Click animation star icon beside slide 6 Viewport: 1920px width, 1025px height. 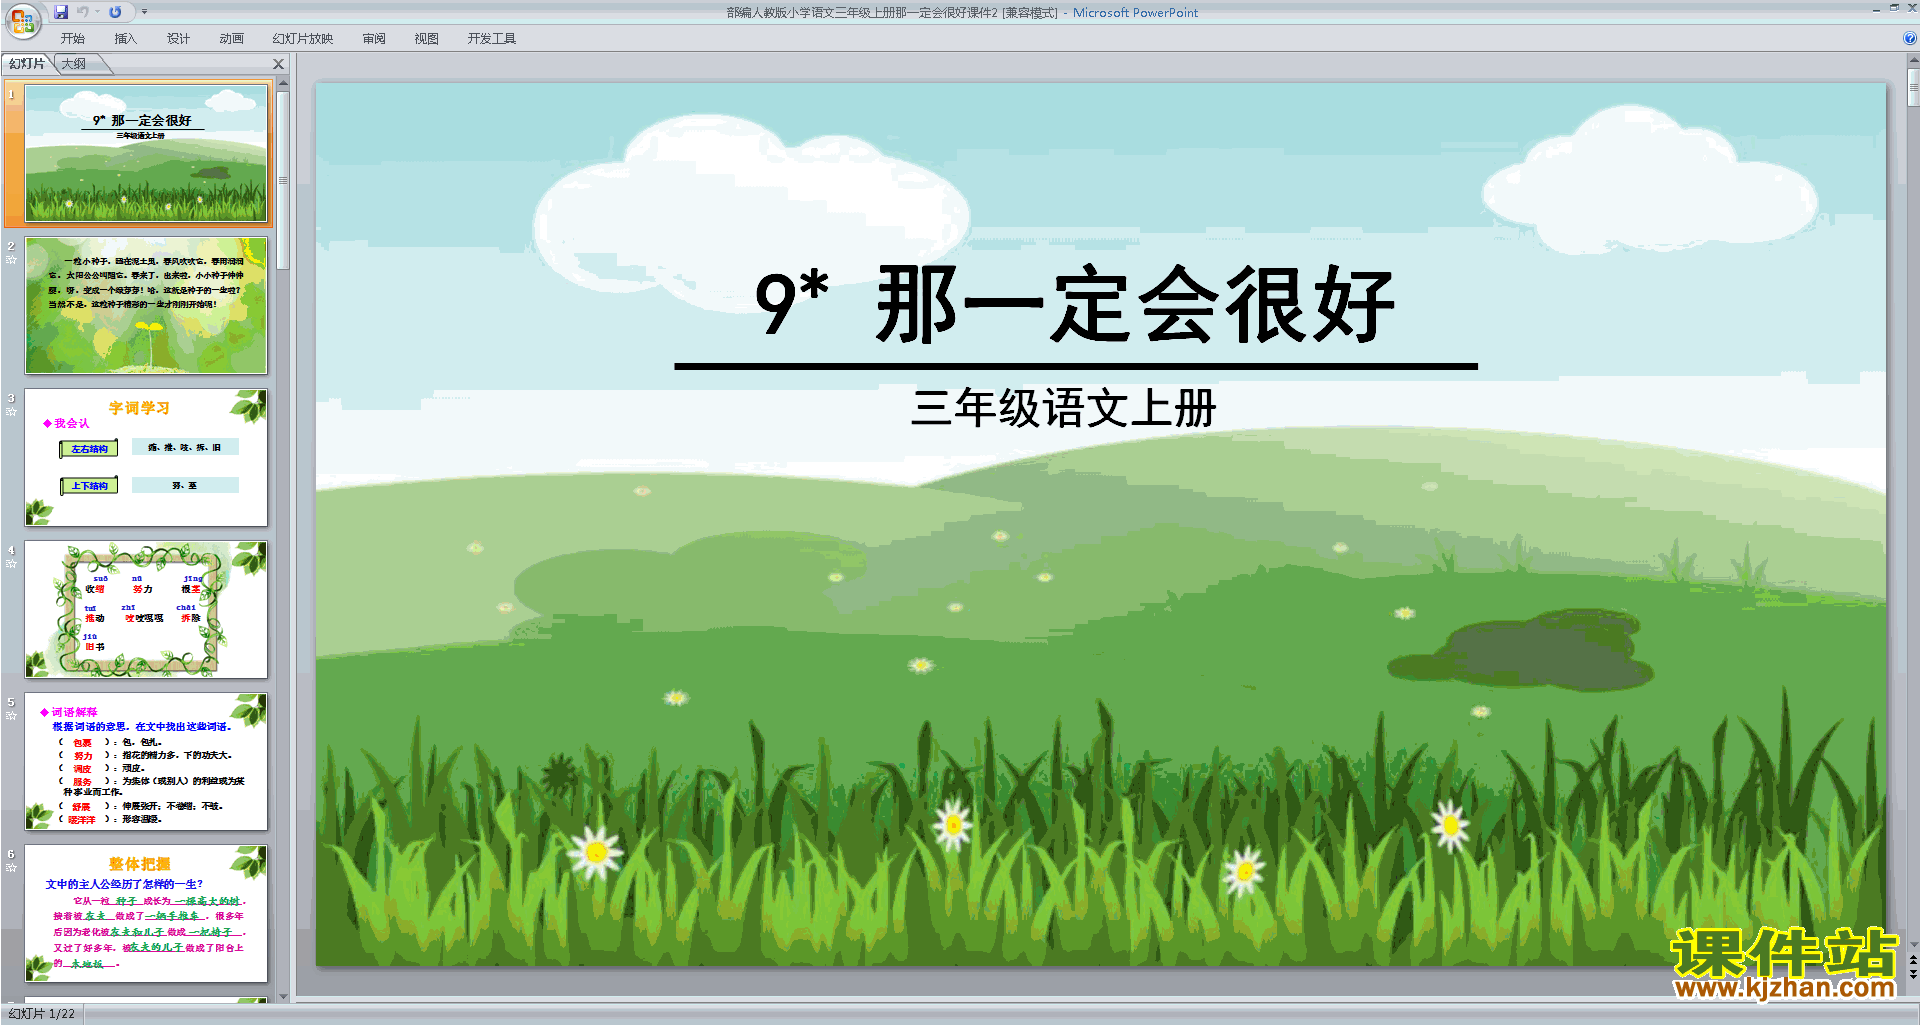pos(11,868)
